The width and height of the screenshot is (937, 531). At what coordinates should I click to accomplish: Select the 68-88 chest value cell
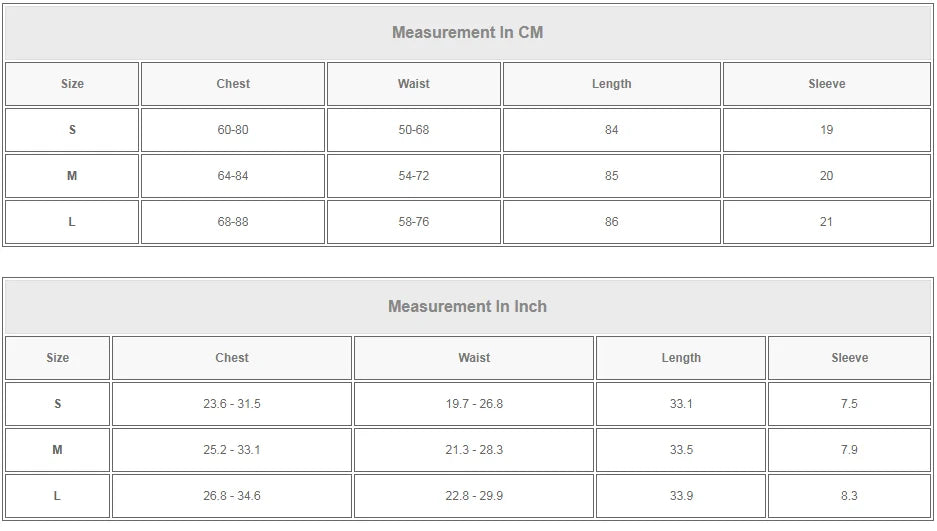tap(233, 222)
